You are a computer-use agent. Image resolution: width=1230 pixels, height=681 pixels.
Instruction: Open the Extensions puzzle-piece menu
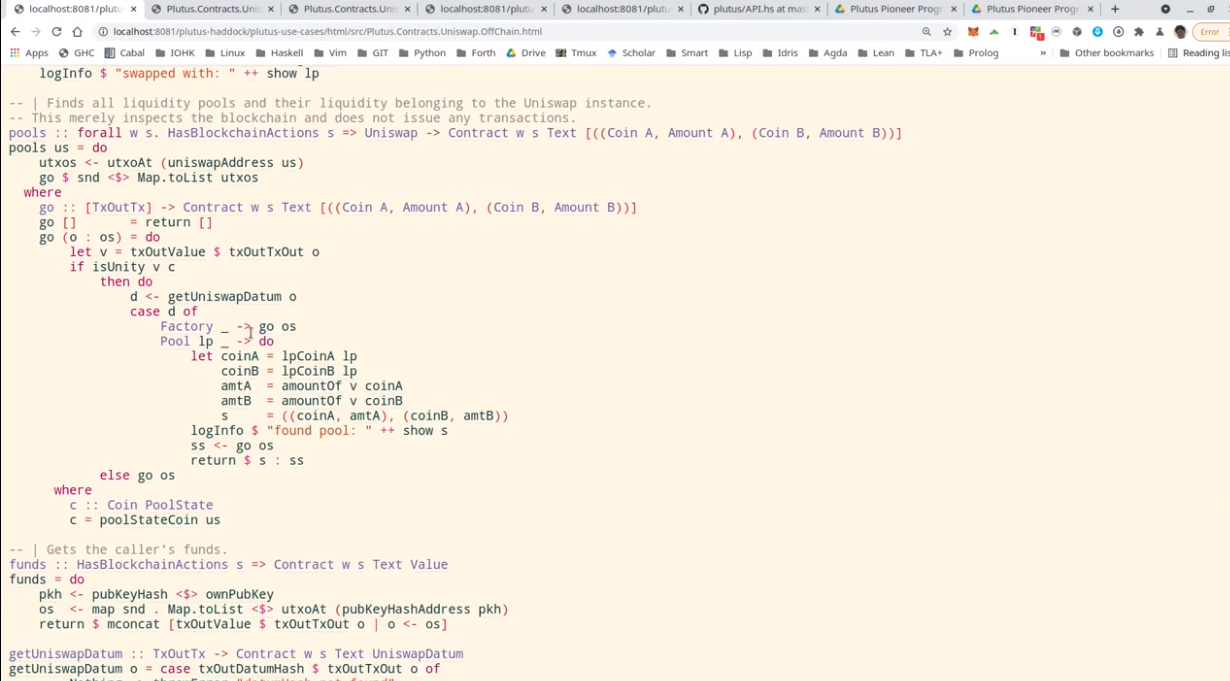click(x=1138, y=32)
